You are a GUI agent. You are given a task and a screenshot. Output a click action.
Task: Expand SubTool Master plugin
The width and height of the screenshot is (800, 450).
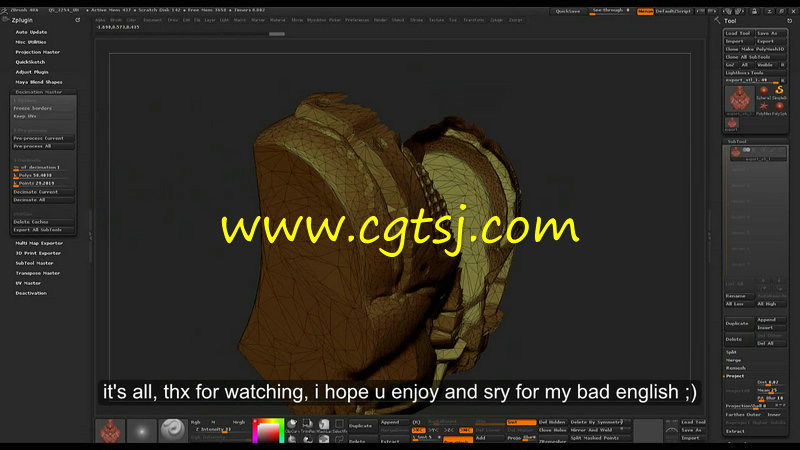tap(34, 263)
